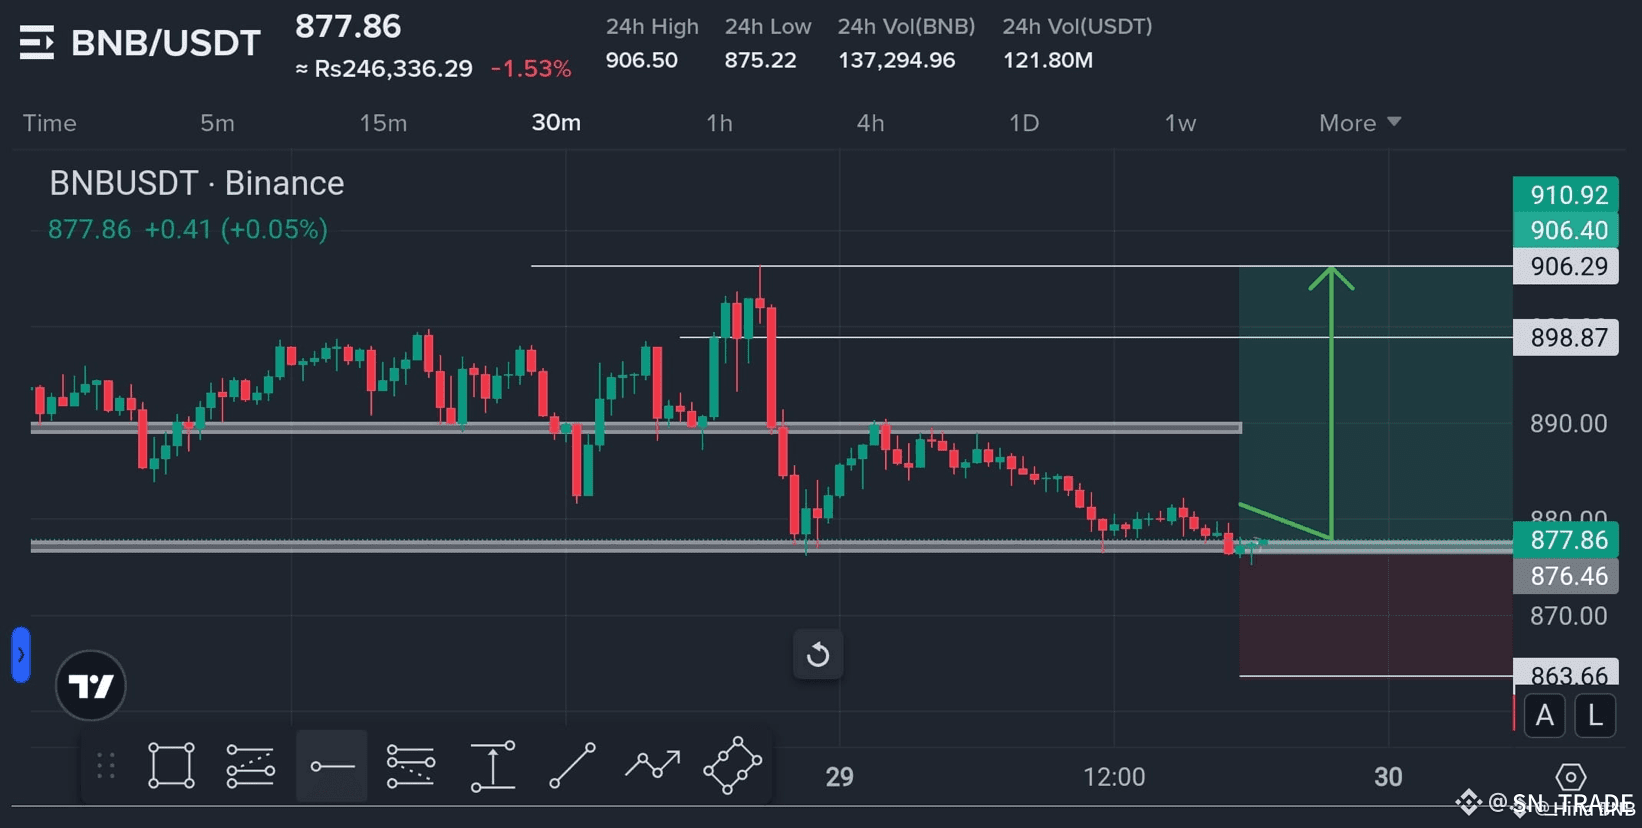
Task: Toggle logarithmic scale with the L button
Action: pyautogui.click(x=1595, y=716)
